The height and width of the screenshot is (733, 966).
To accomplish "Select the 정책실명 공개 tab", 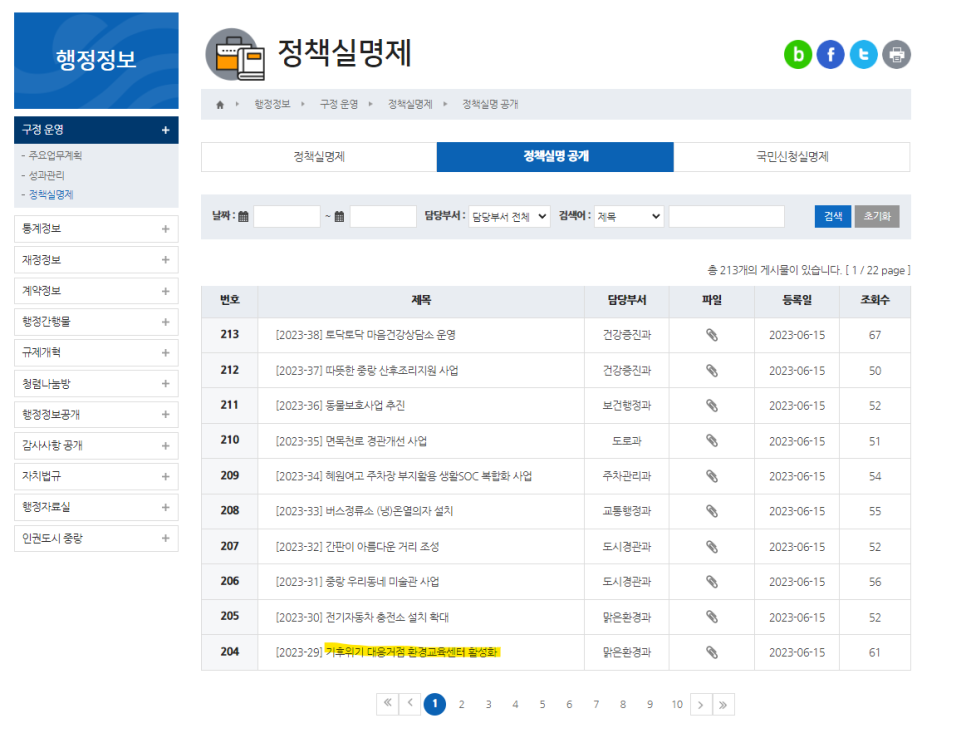I will (555, 157).
